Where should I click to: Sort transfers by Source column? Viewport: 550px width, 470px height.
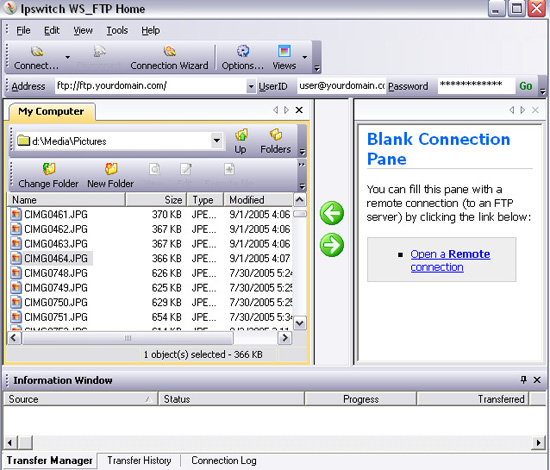[x=80, y=399]
